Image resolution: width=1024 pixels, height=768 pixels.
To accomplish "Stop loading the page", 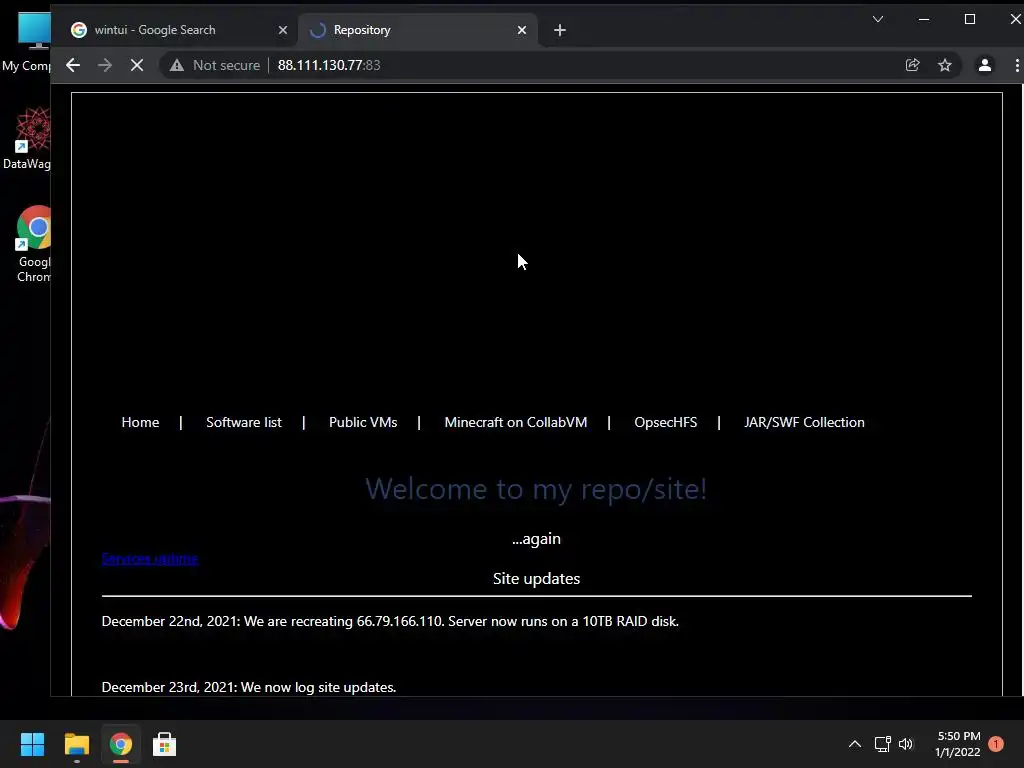I will coord(136,65).
